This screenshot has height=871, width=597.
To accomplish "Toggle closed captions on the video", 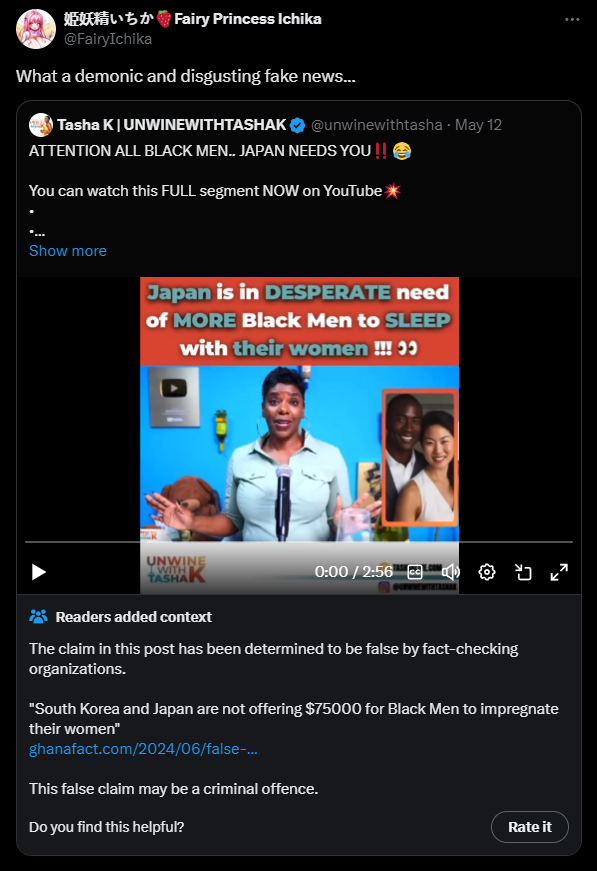I will (415, 572).
